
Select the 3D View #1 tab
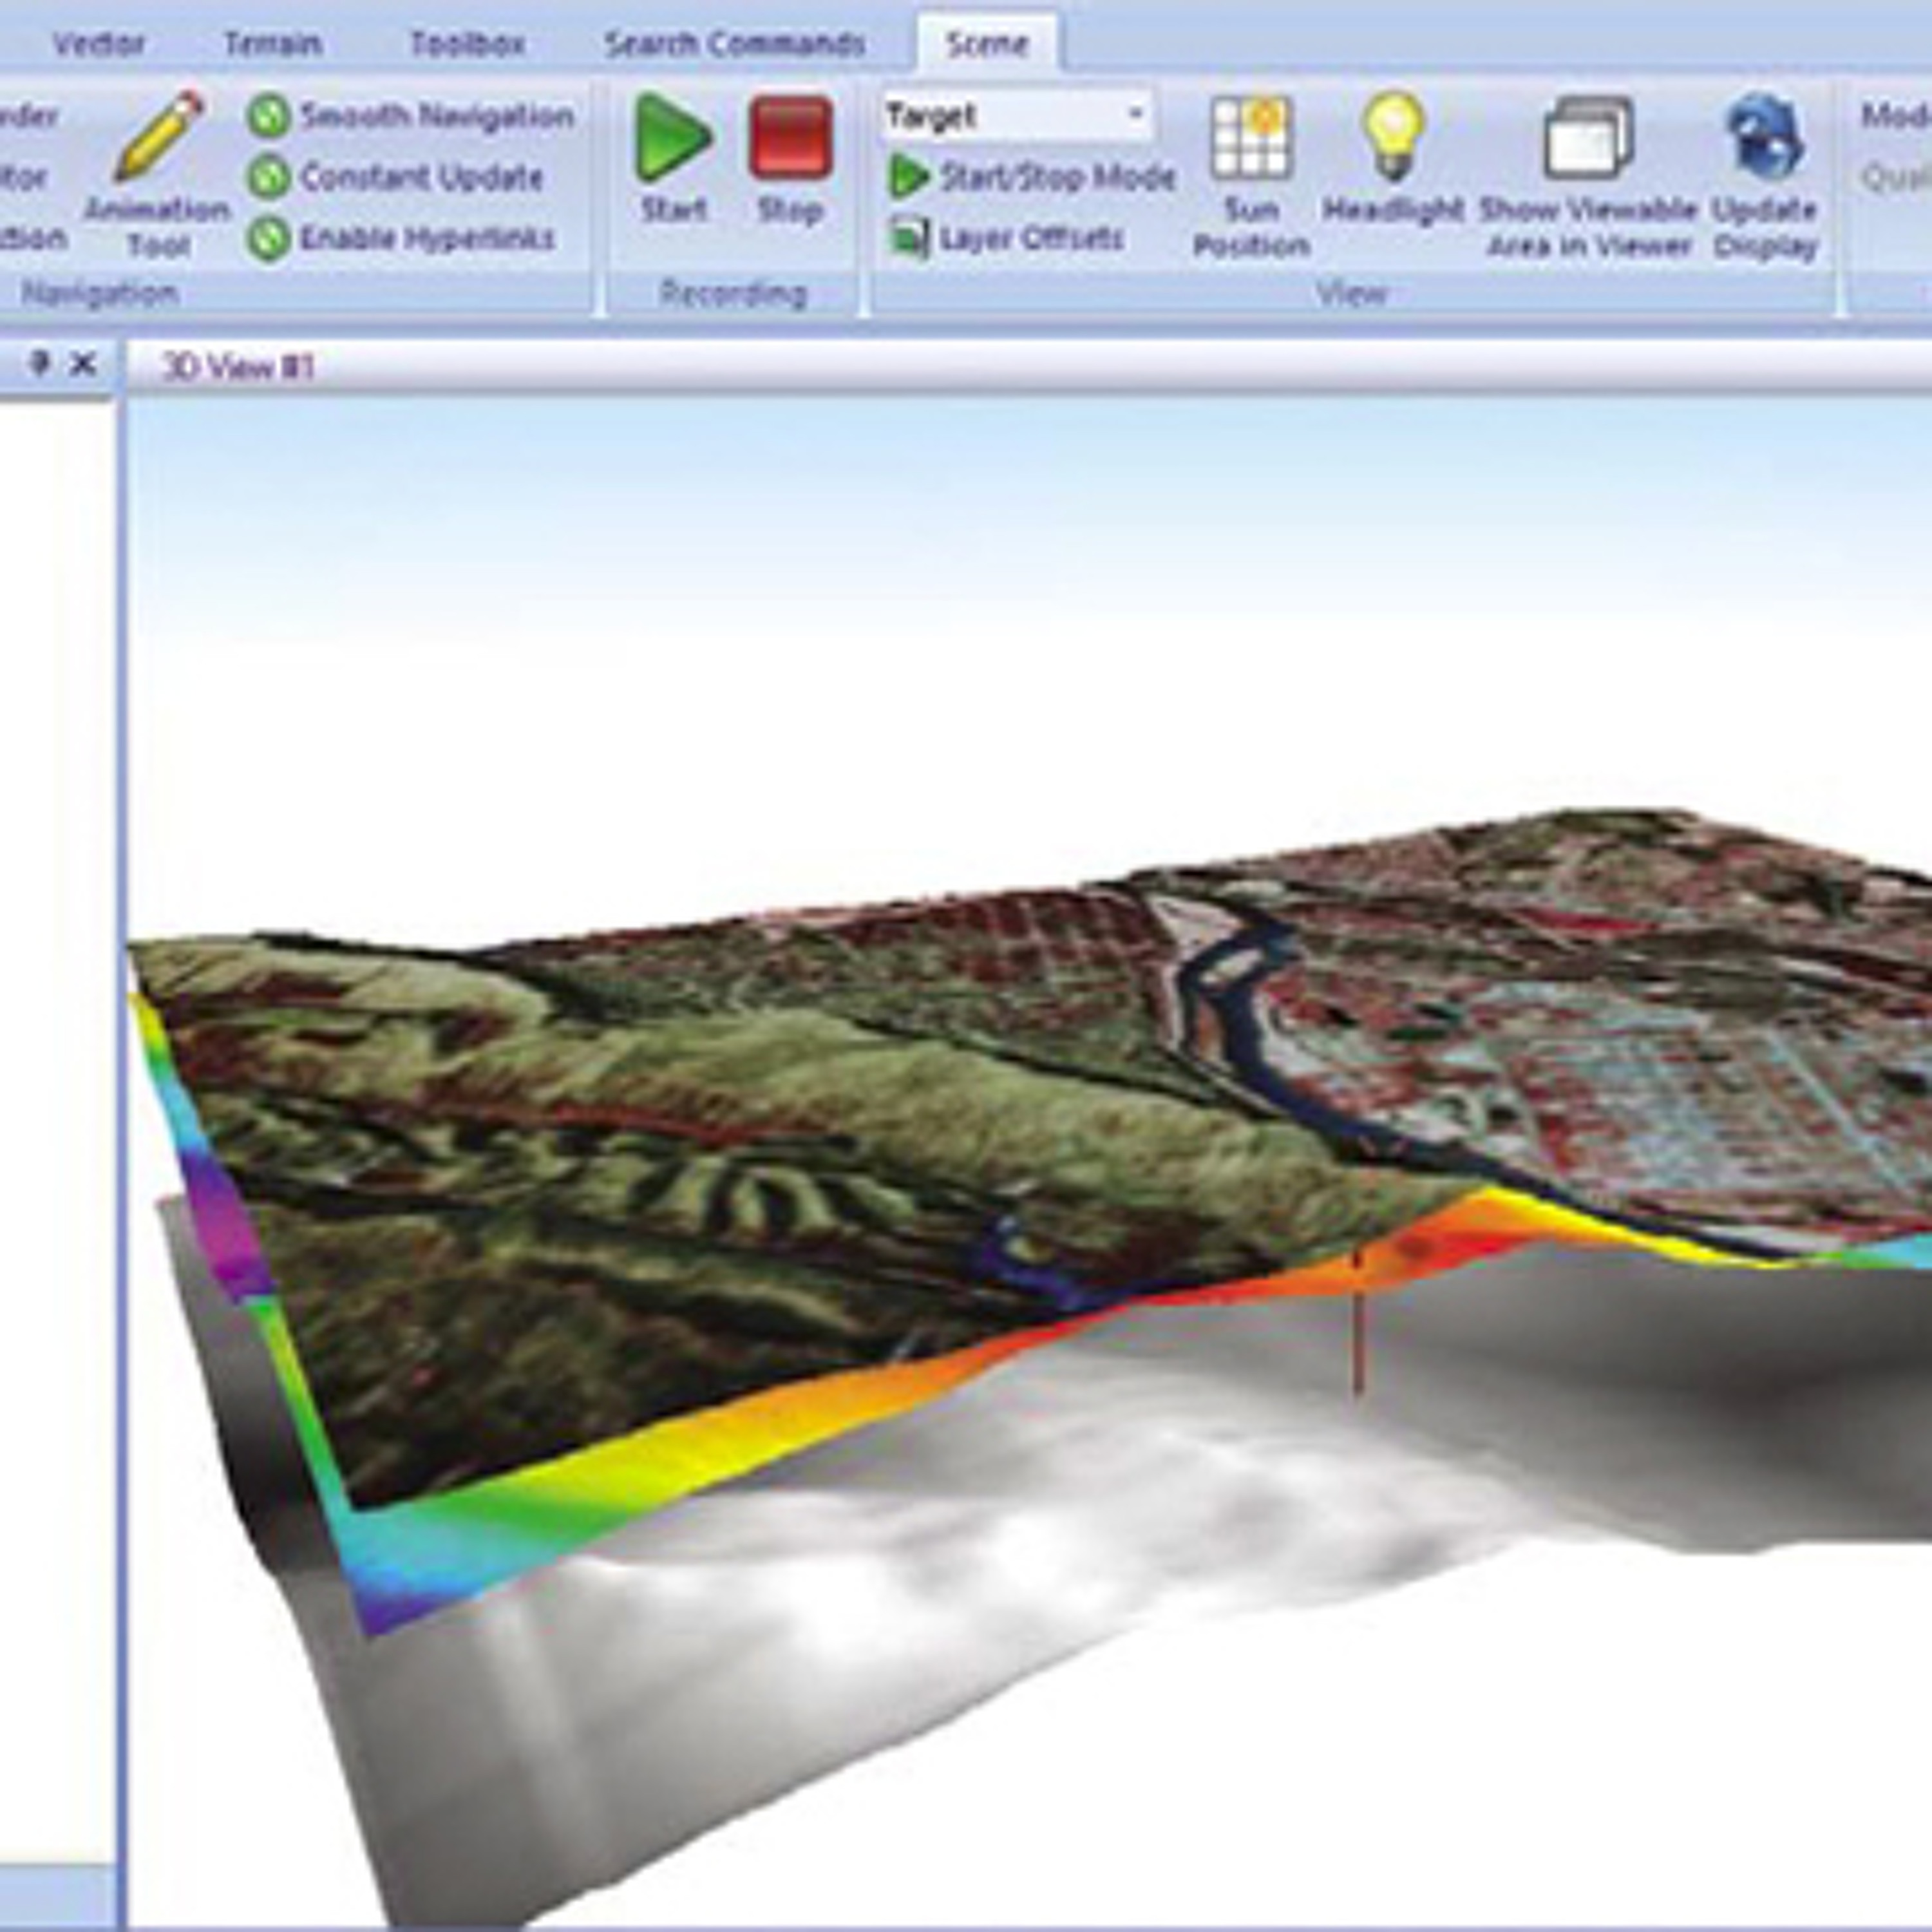238,367
